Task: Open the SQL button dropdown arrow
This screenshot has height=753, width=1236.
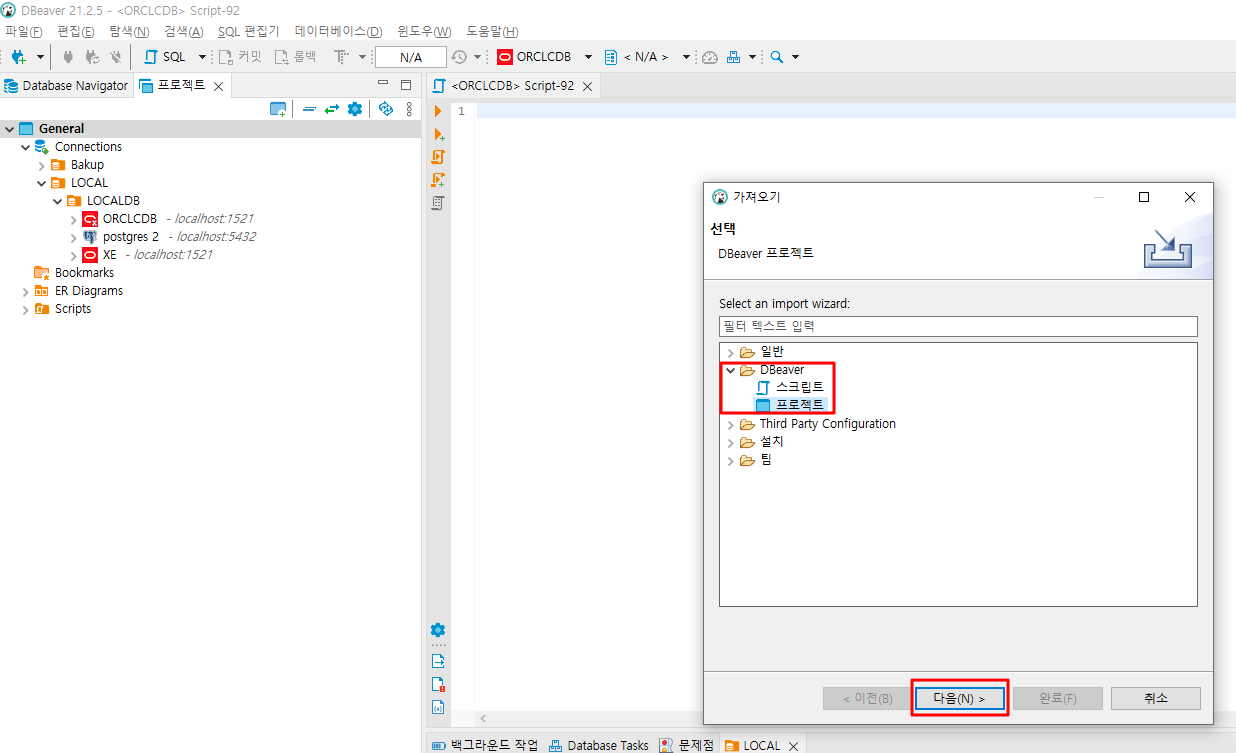Action: 202,57
